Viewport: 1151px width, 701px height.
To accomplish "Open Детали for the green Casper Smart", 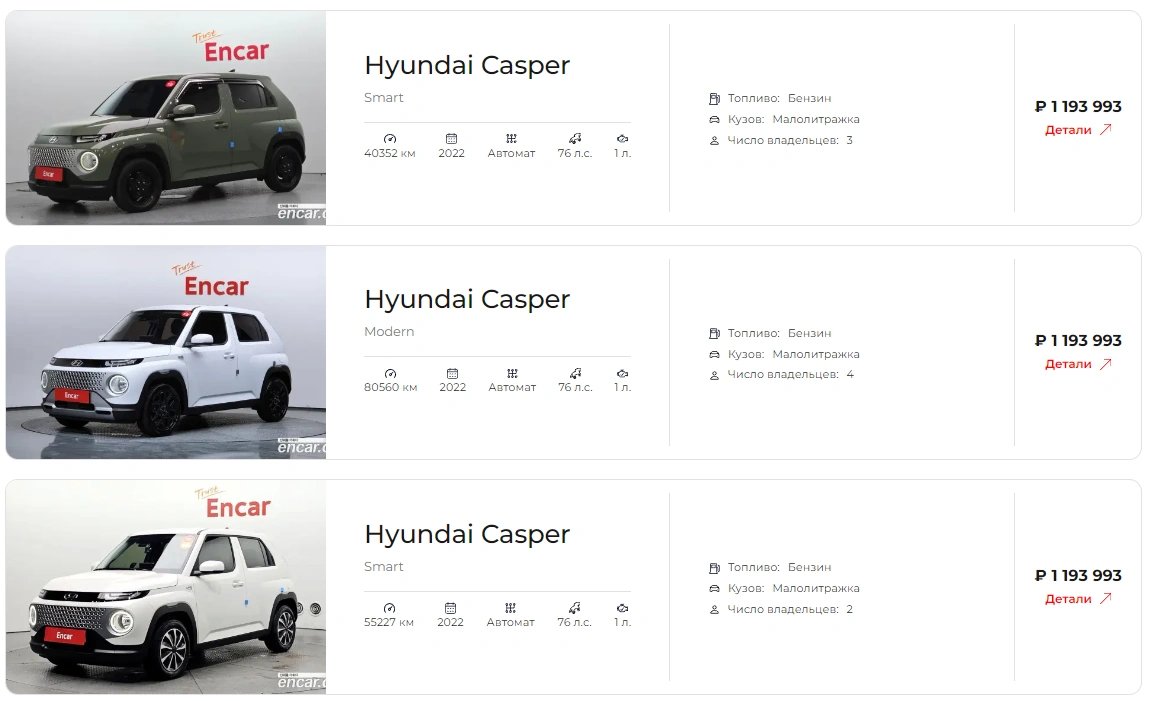I will pos(1078,130).
